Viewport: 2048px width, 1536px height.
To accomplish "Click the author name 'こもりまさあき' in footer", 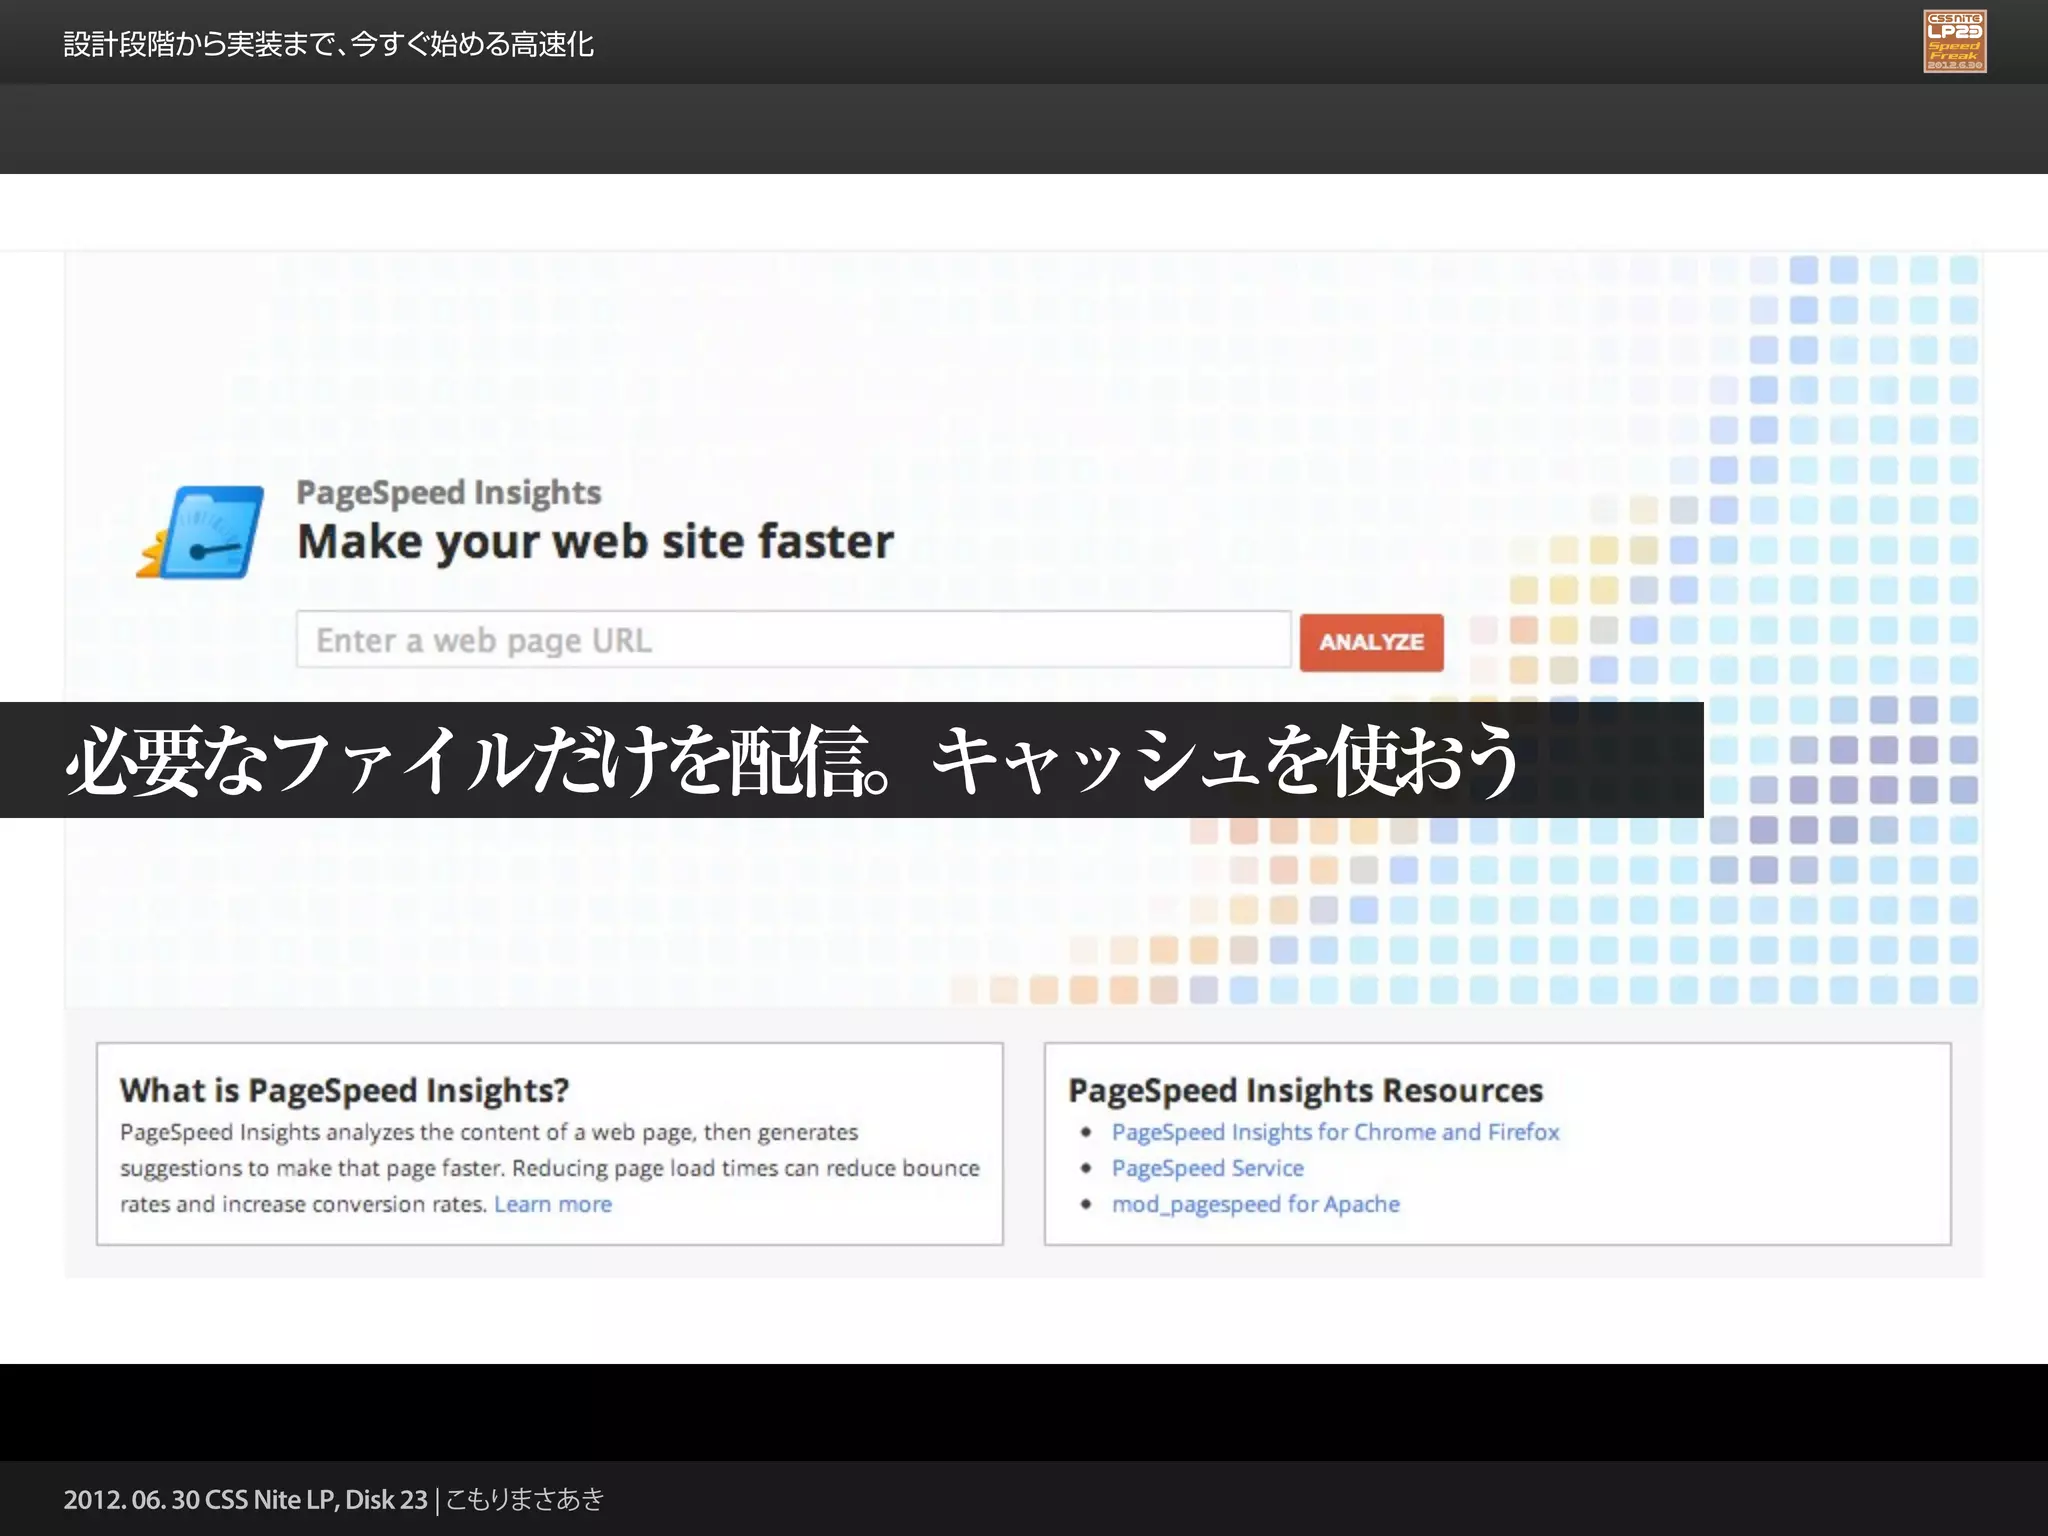I will [525, 1500].
